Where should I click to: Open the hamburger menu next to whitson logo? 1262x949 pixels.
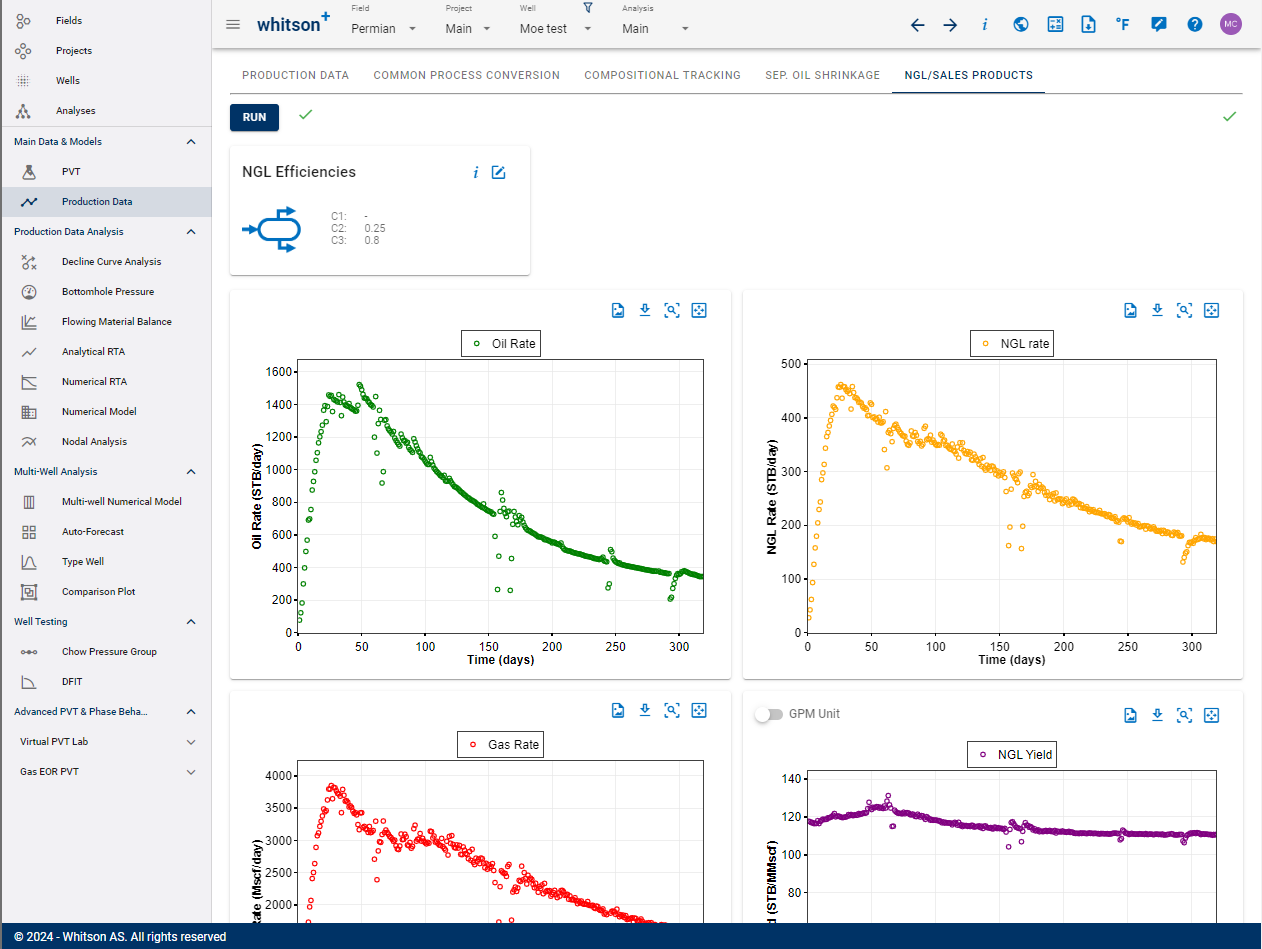233,25
